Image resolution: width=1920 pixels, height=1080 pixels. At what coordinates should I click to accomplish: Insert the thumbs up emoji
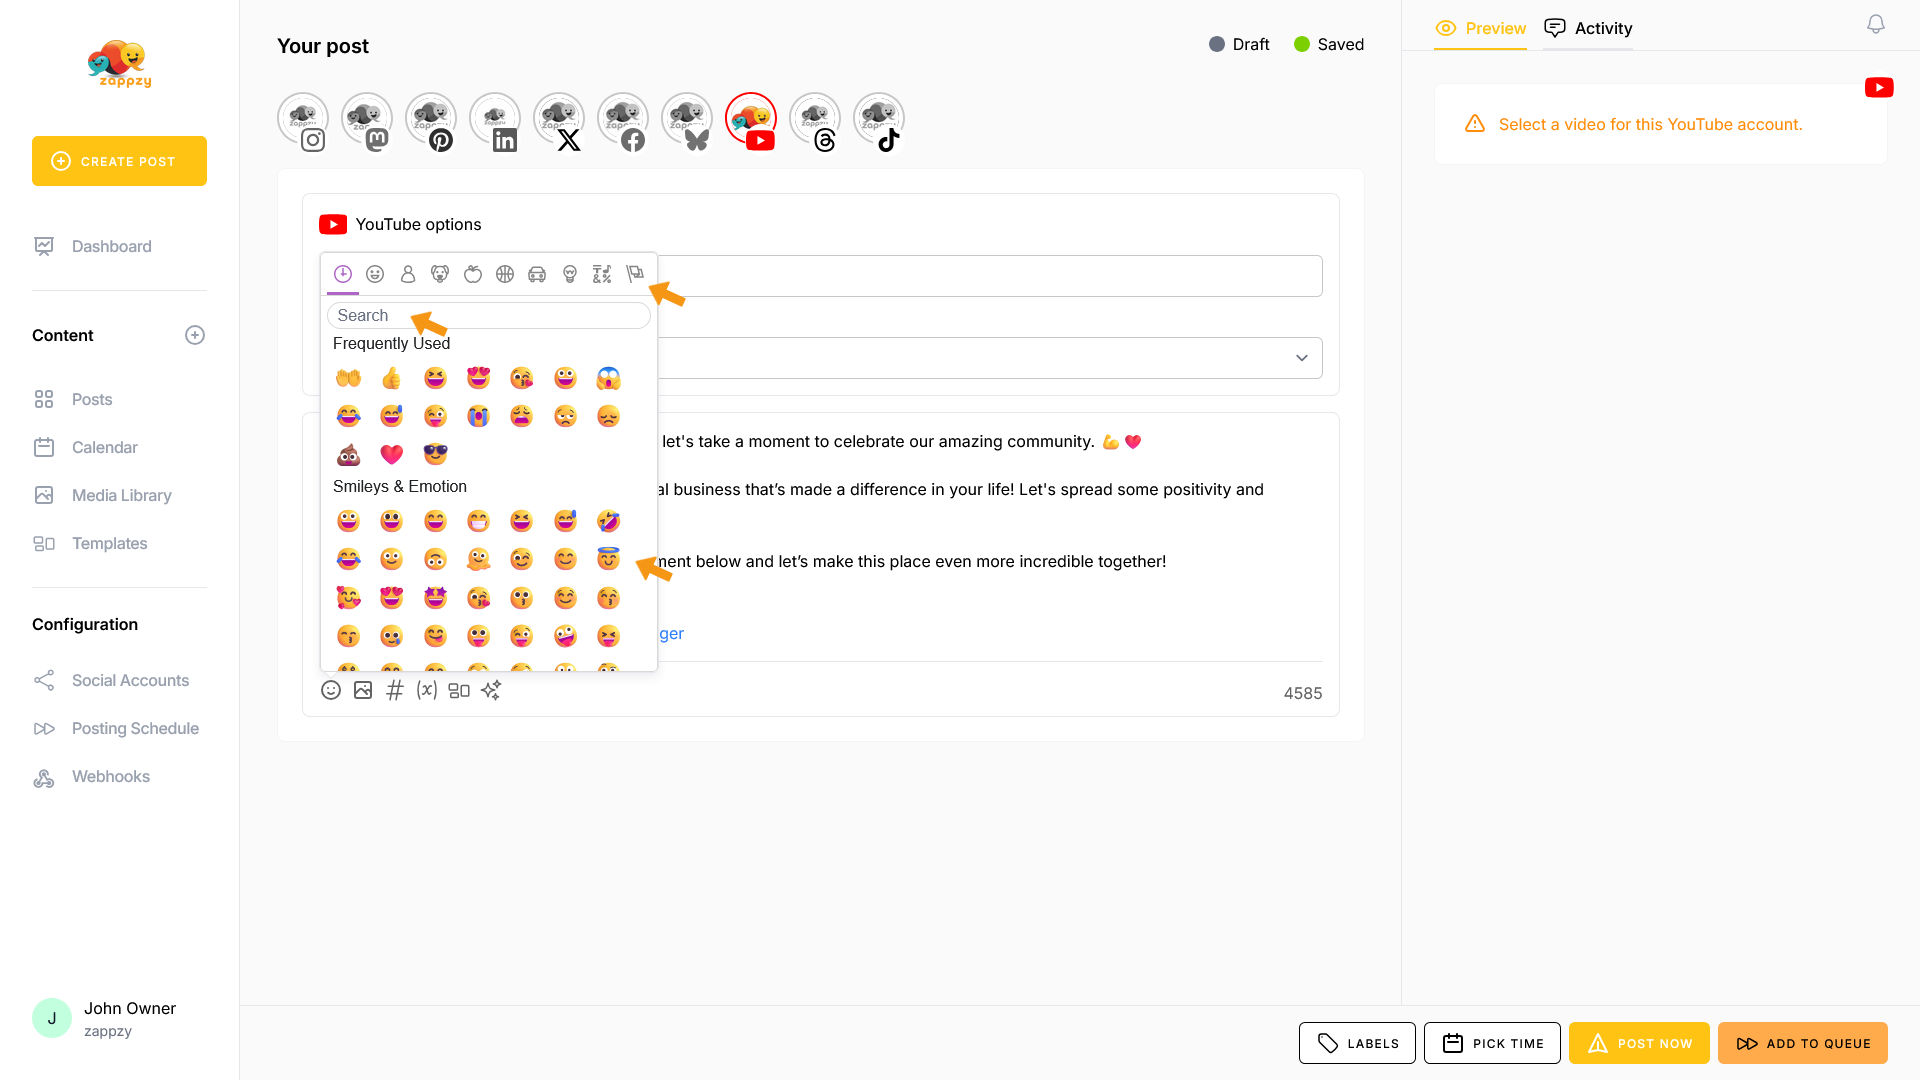pos(391,378)
